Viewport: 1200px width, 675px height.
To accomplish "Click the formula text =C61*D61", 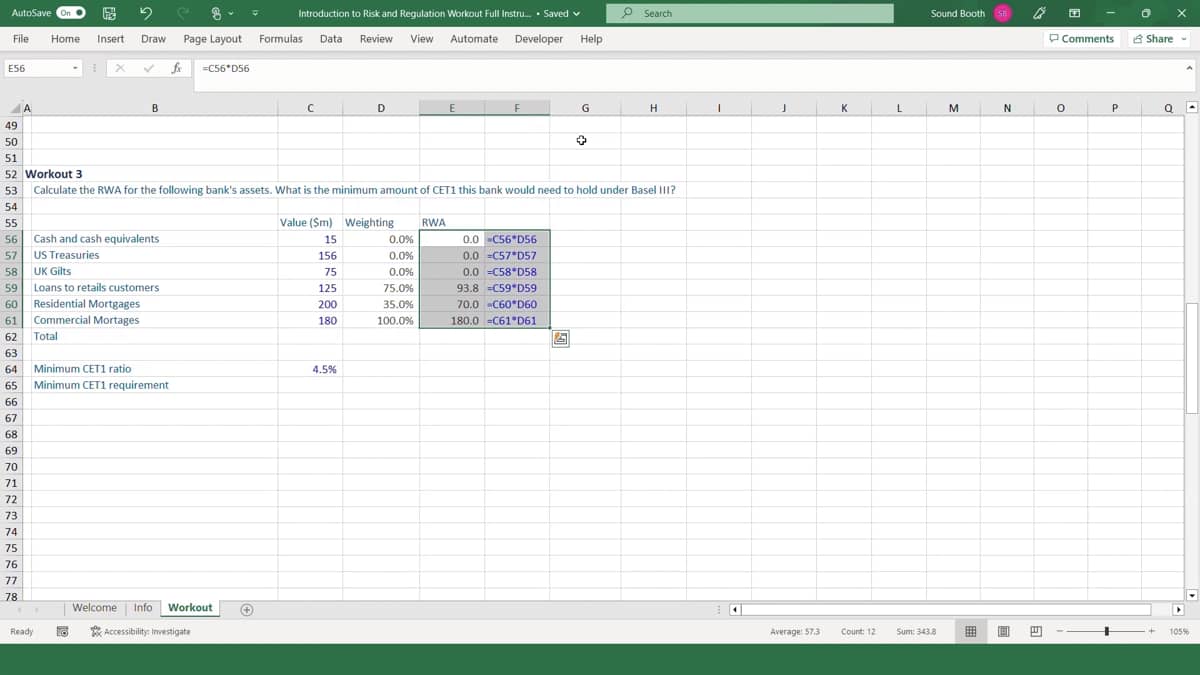I will (x=511, y=321).
